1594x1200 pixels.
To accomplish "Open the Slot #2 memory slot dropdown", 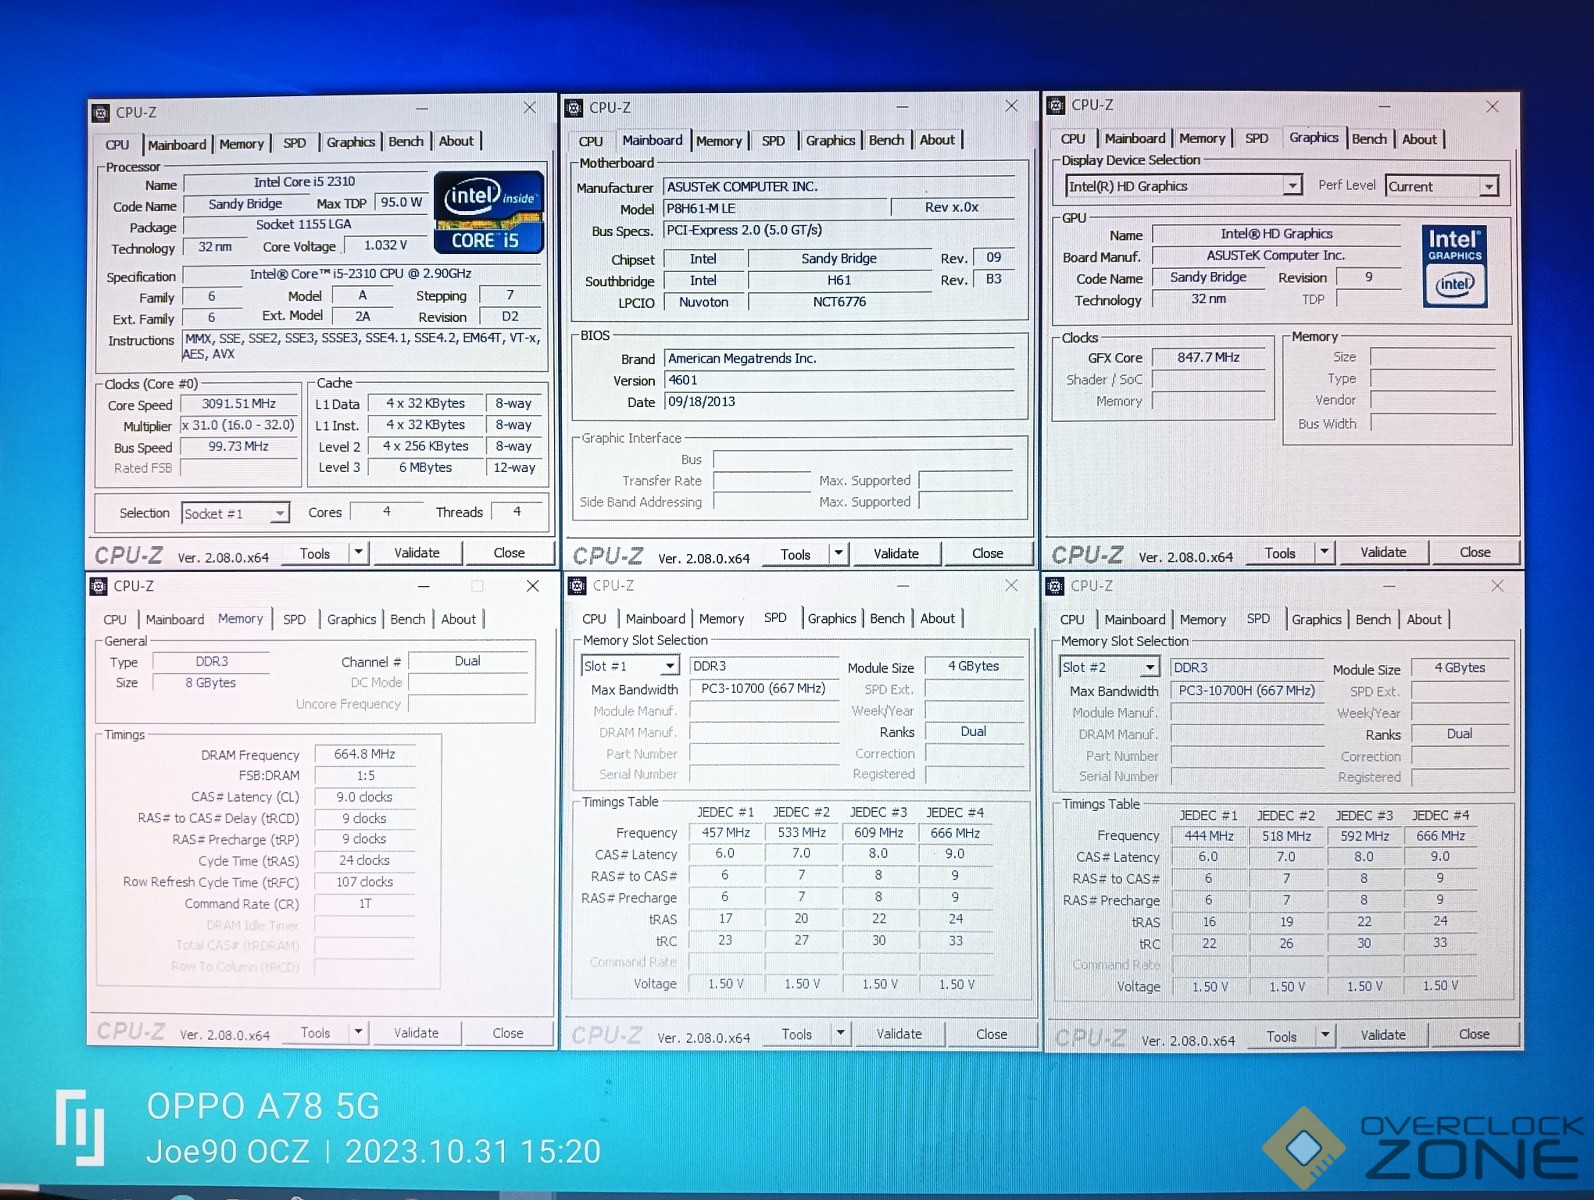I will (x=1150, y=668).
